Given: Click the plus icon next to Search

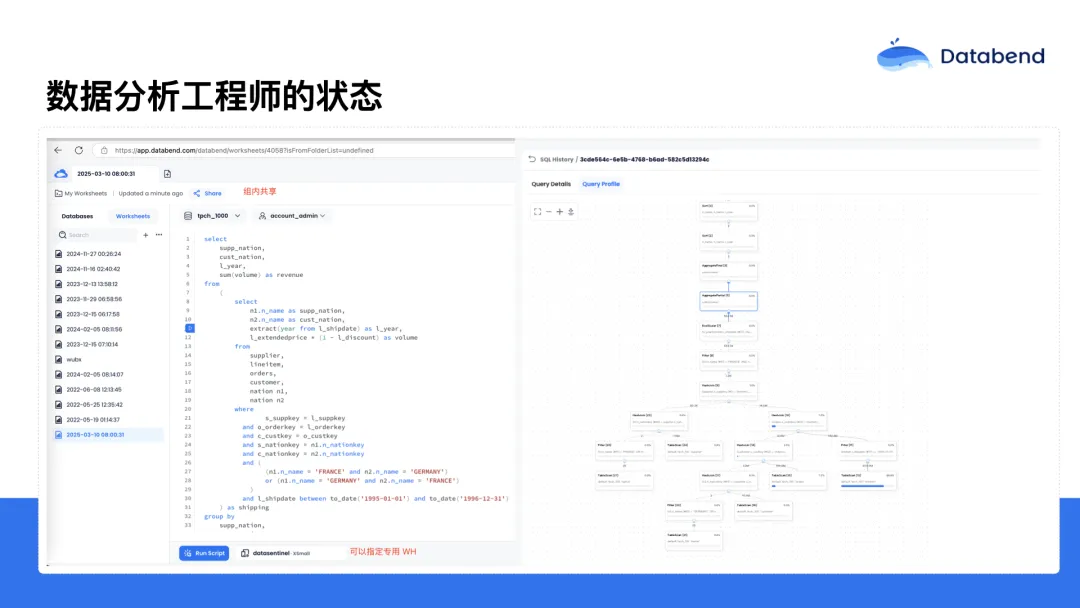Looking at the screenshot, I should click(x=145, y=235).
